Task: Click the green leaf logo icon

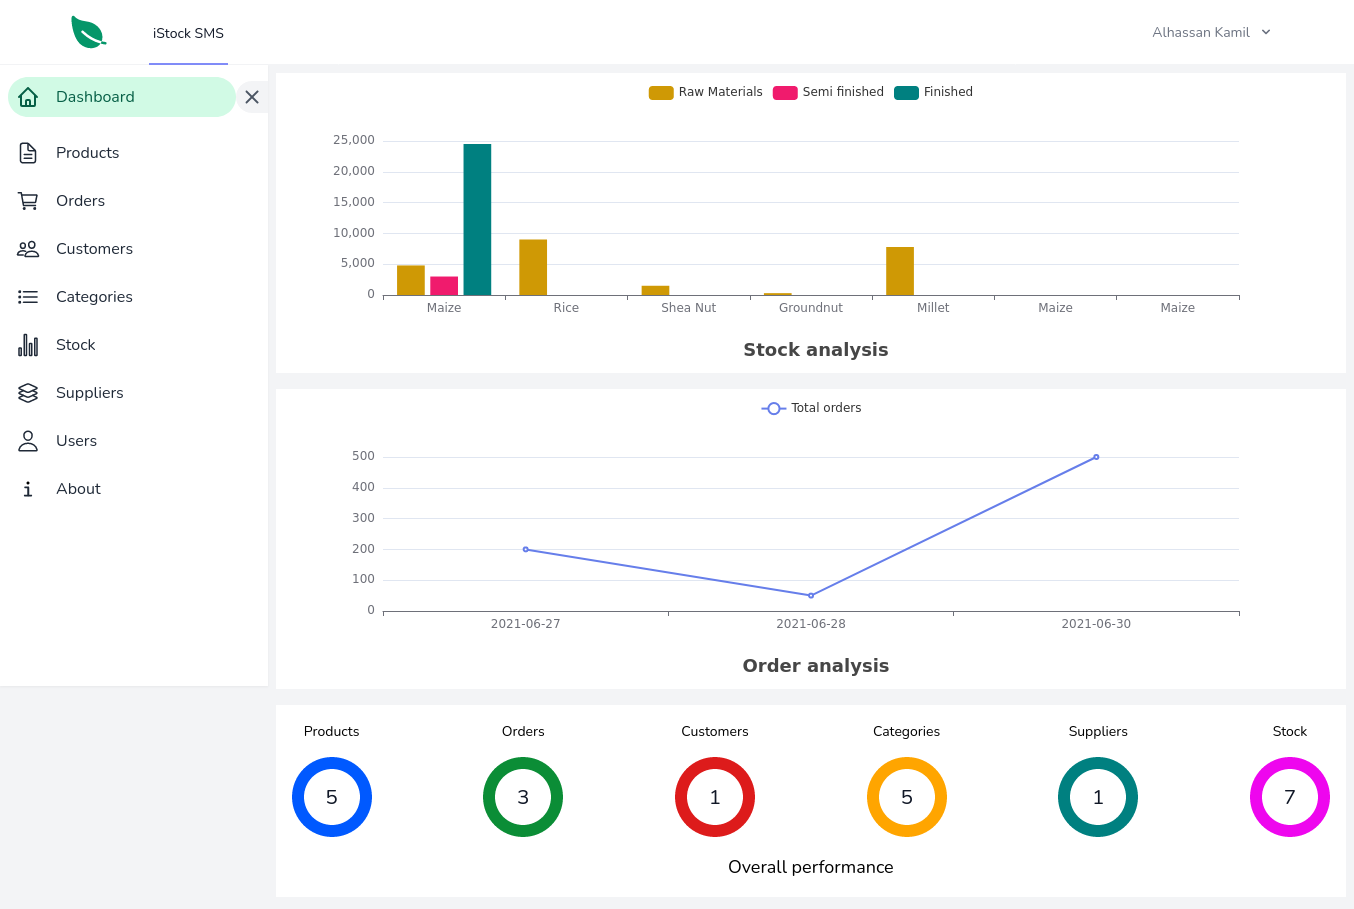Action: pyautogui.click(x=88, y=32)
